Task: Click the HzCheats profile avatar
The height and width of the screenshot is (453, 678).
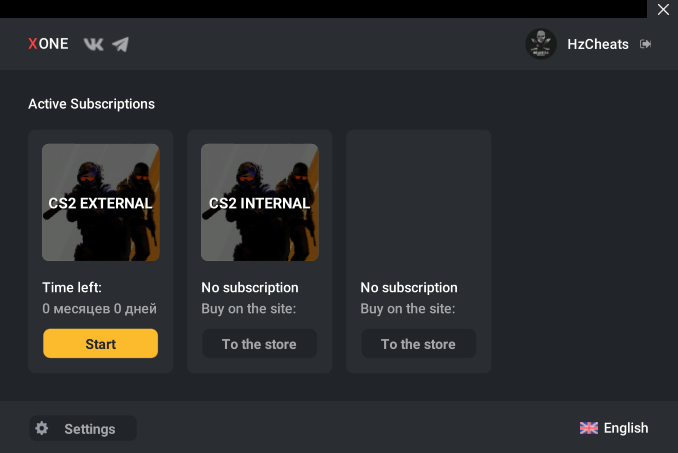Action: point(540,44)
